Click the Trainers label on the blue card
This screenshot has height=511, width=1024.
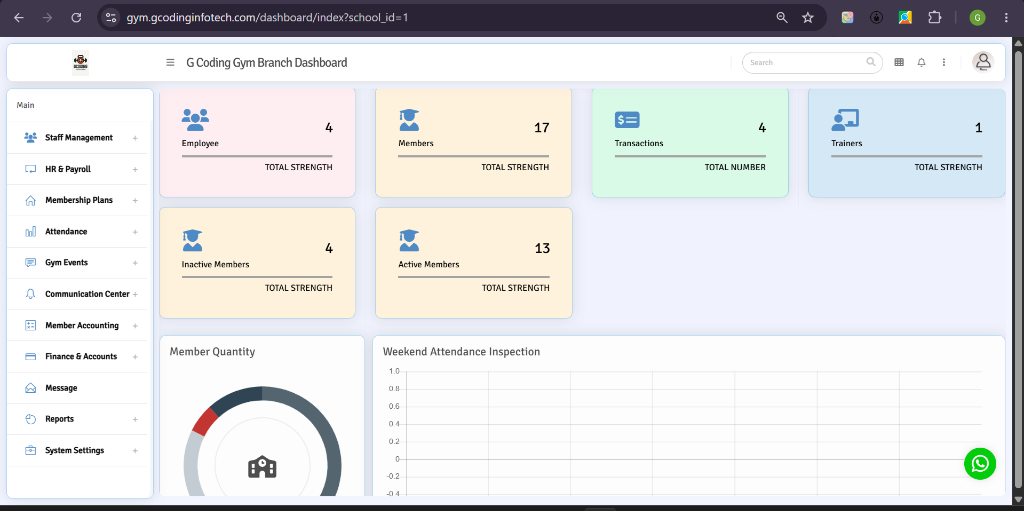pos(846,143)
